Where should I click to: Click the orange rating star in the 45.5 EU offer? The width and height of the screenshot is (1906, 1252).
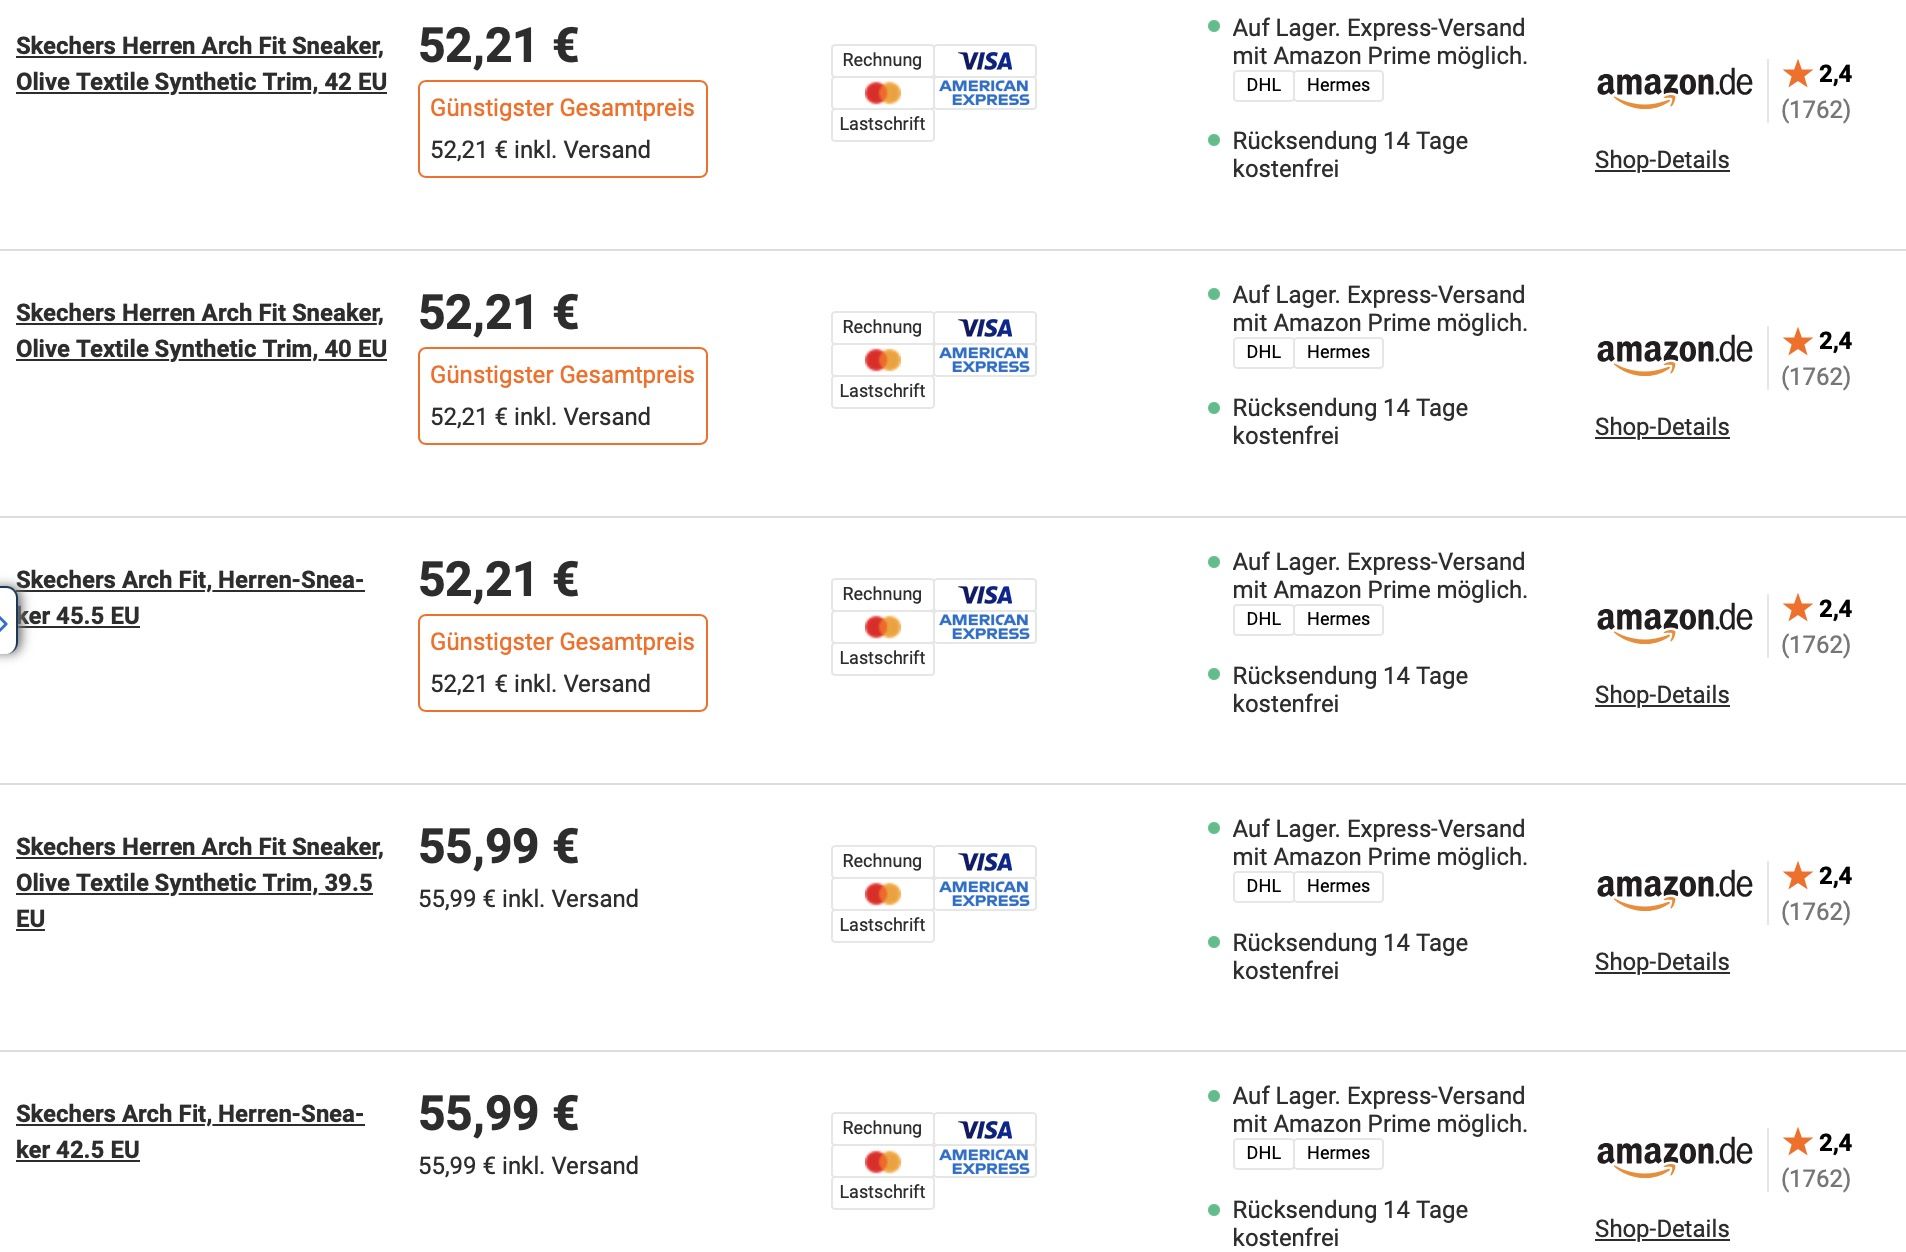click(1797, 608)
